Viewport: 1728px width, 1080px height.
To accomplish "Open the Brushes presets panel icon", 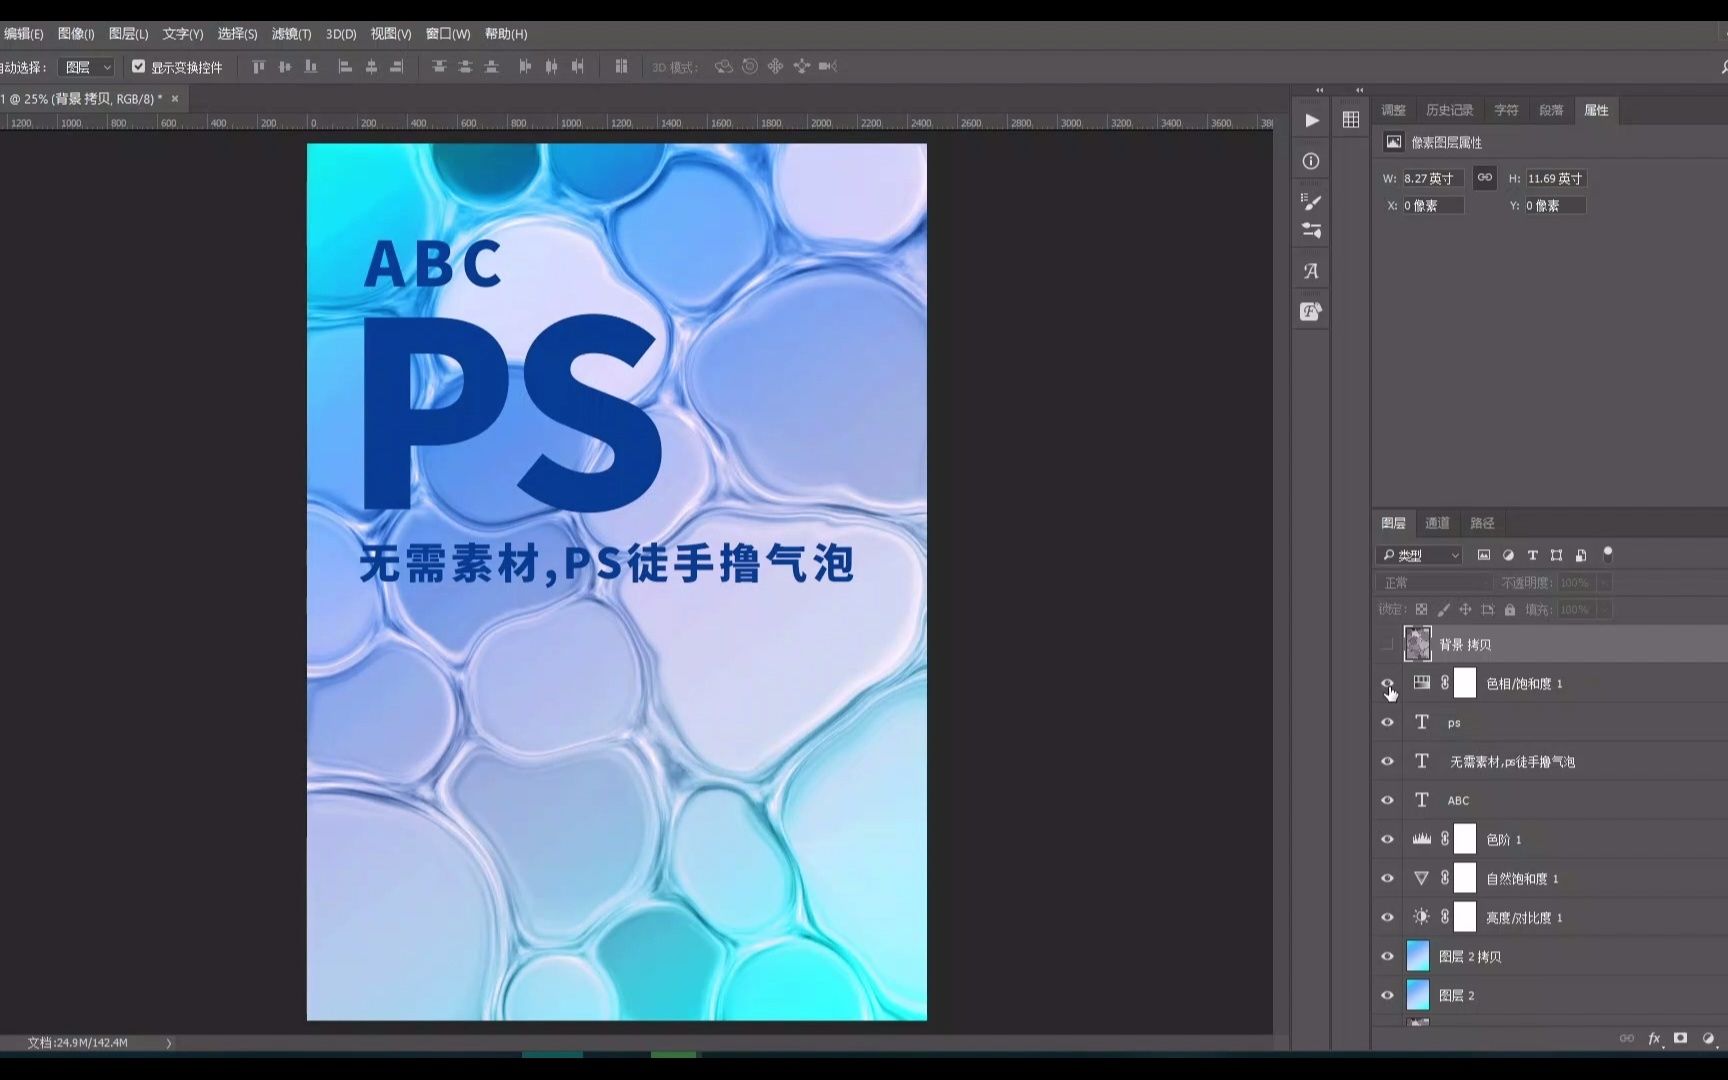I will tap(1311, 231).
